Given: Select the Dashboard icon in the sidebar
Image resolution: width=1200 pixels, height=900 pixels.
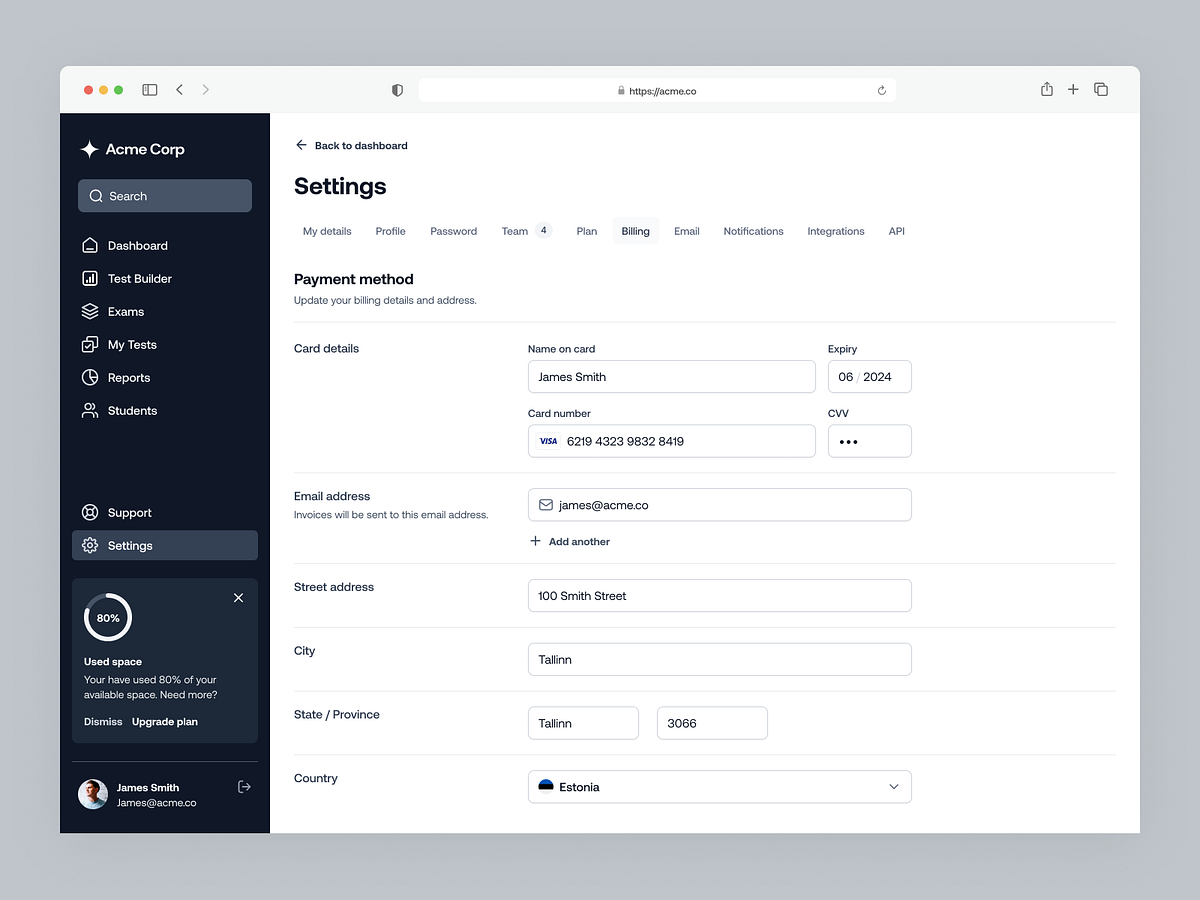Looking at the screenshot, I should [x=91, y=245].
